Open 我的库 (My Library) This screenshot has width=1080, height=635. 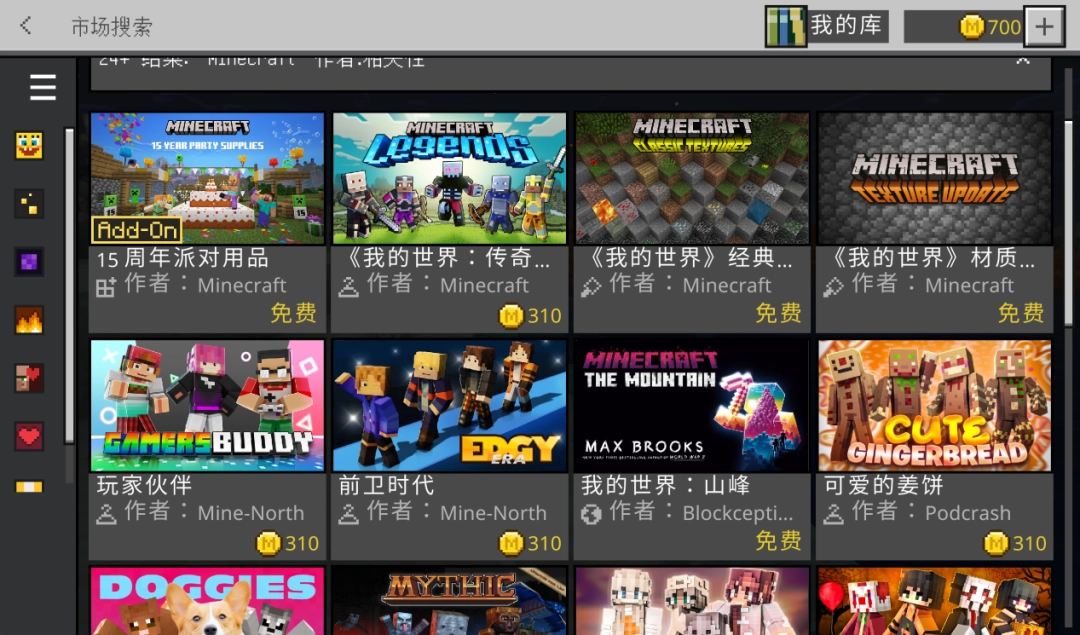[826, 26]
